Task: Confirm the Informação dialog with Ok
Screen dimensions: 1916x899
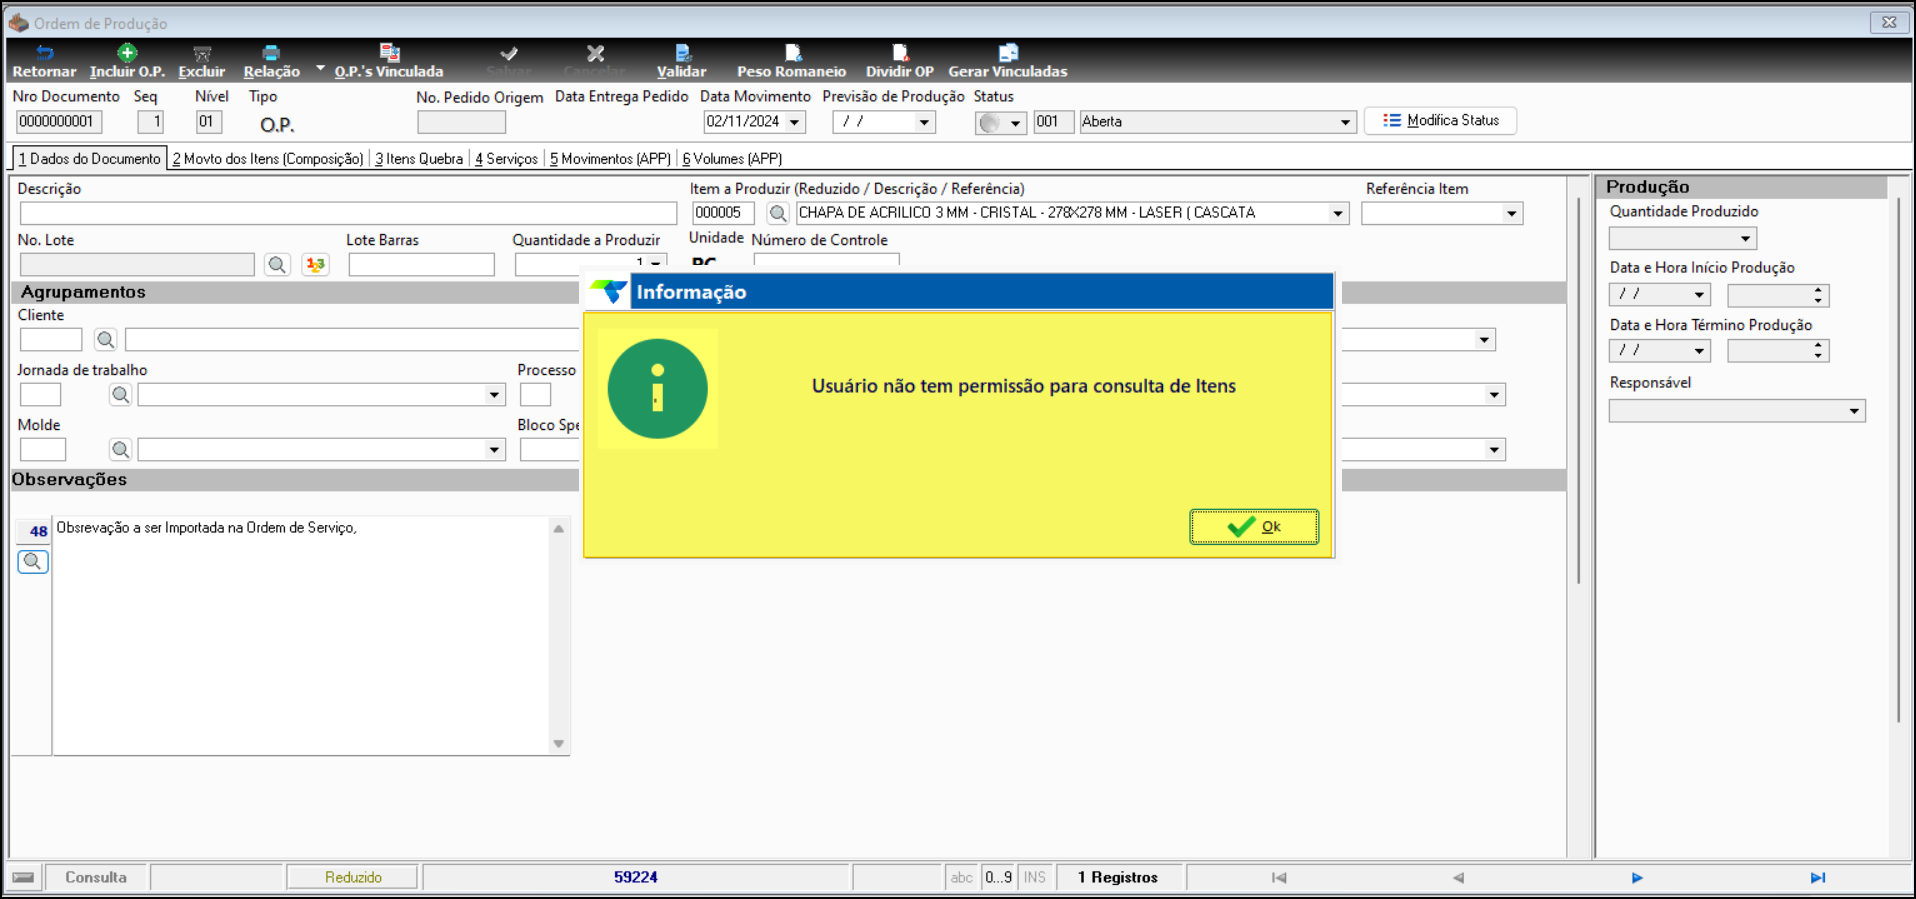Action: [x=1254, y=527]
